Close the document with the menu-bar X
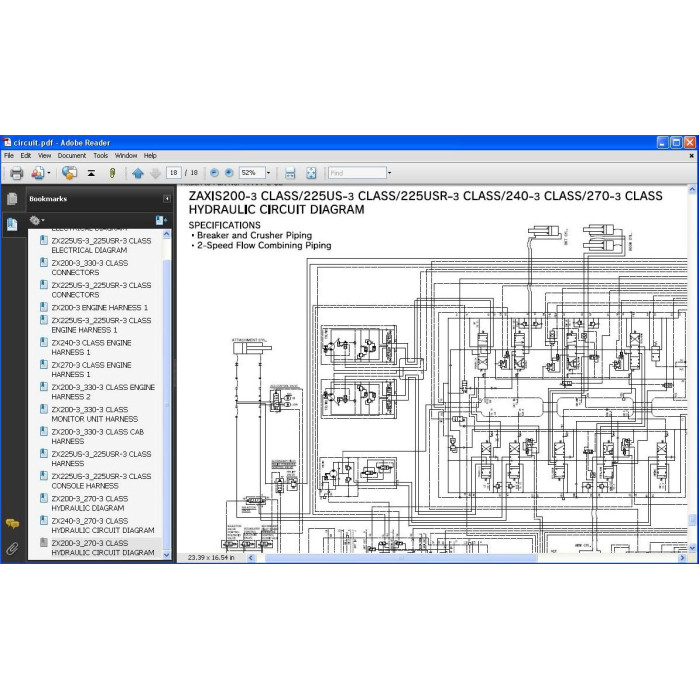700x700 pixels. tap(692, 156)
